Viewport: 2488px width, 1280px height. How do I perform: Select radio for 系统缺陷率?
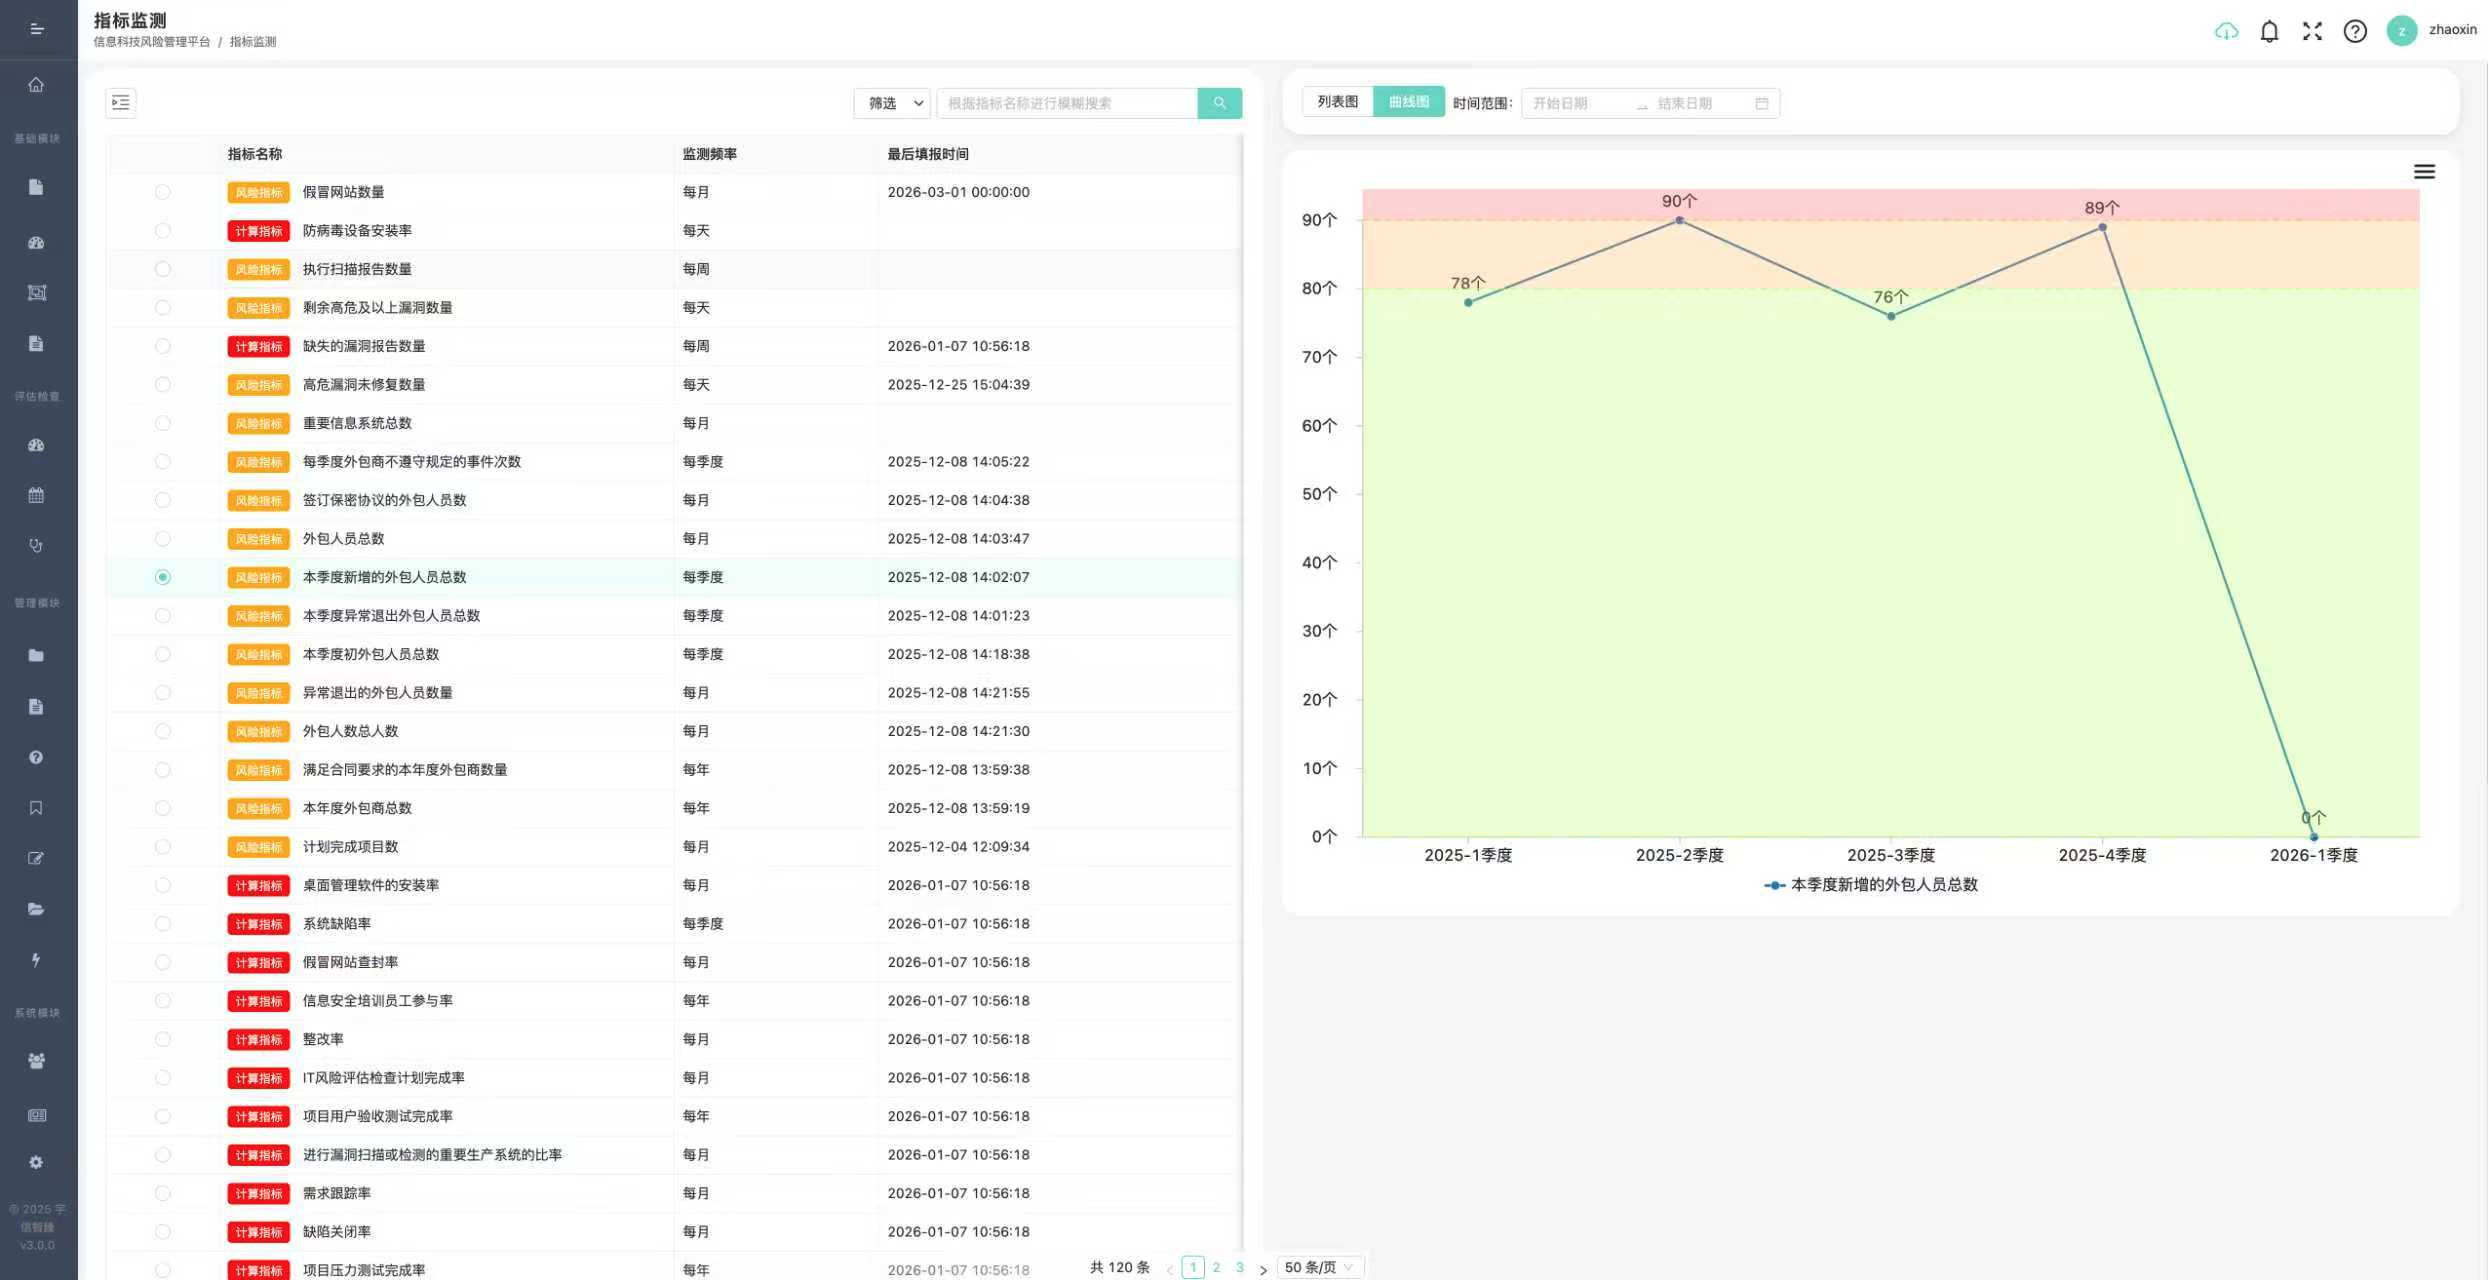click(162, 924)
